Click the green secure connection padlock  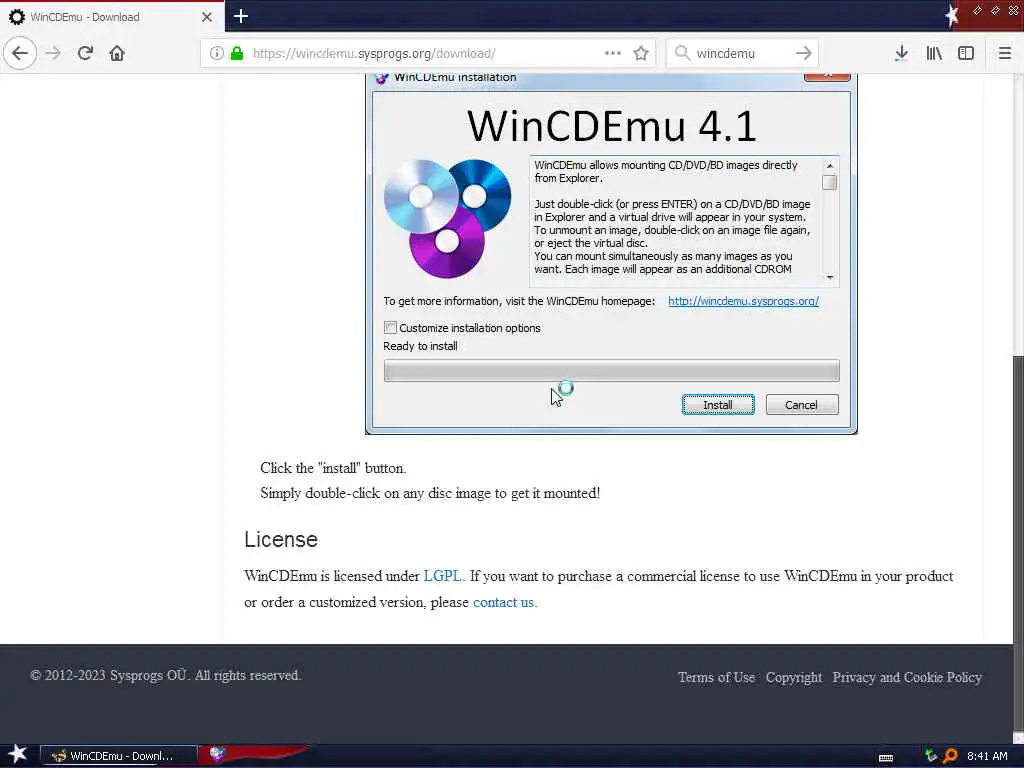click(237, 53)
